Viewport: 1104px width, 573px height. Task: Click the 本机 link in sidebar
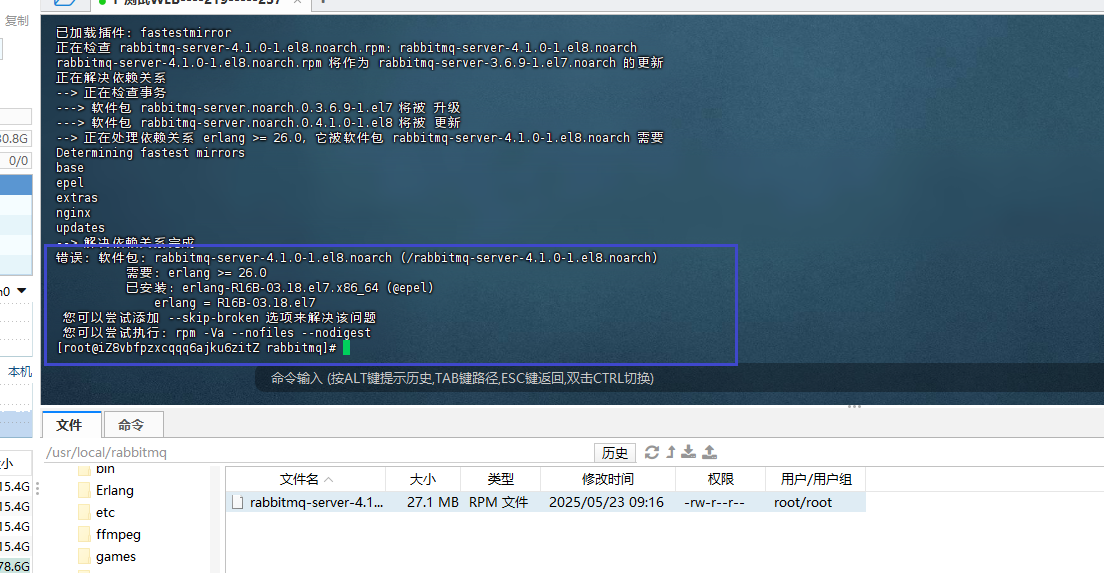coord(20,371)
